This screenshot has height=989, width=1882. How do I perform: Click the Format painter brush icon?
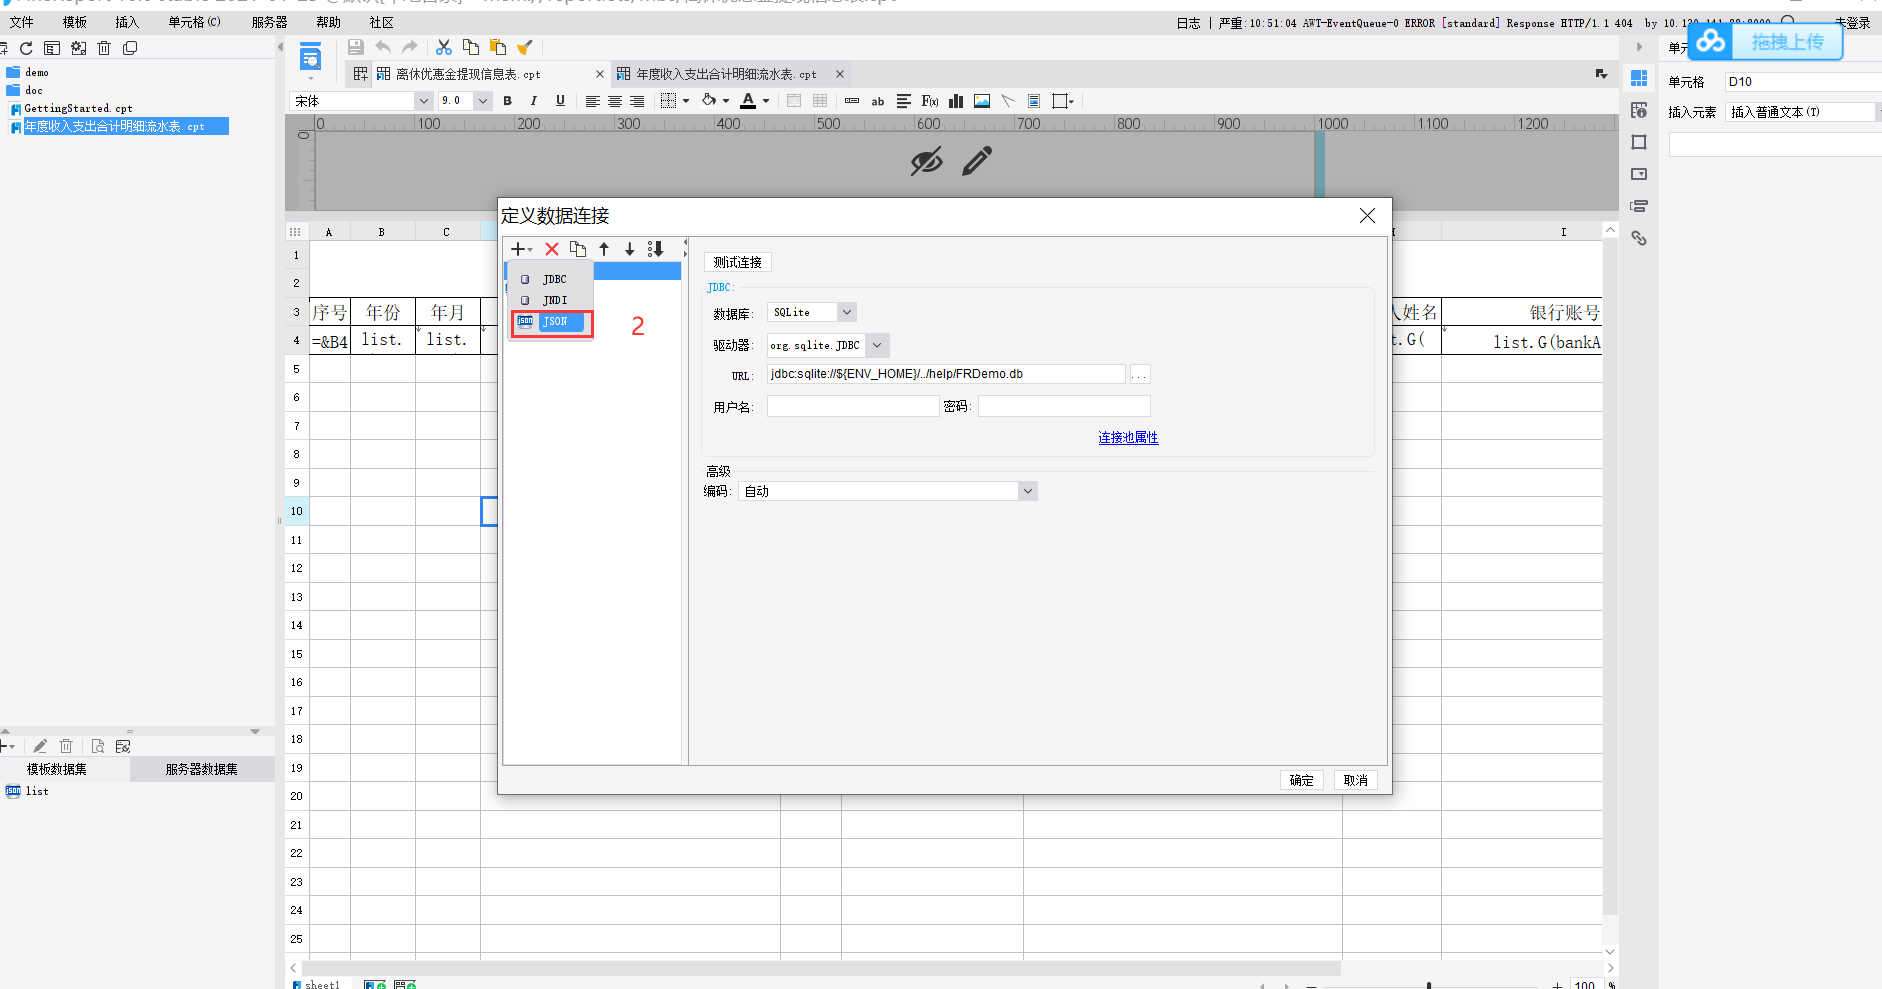tap(524, 47)
